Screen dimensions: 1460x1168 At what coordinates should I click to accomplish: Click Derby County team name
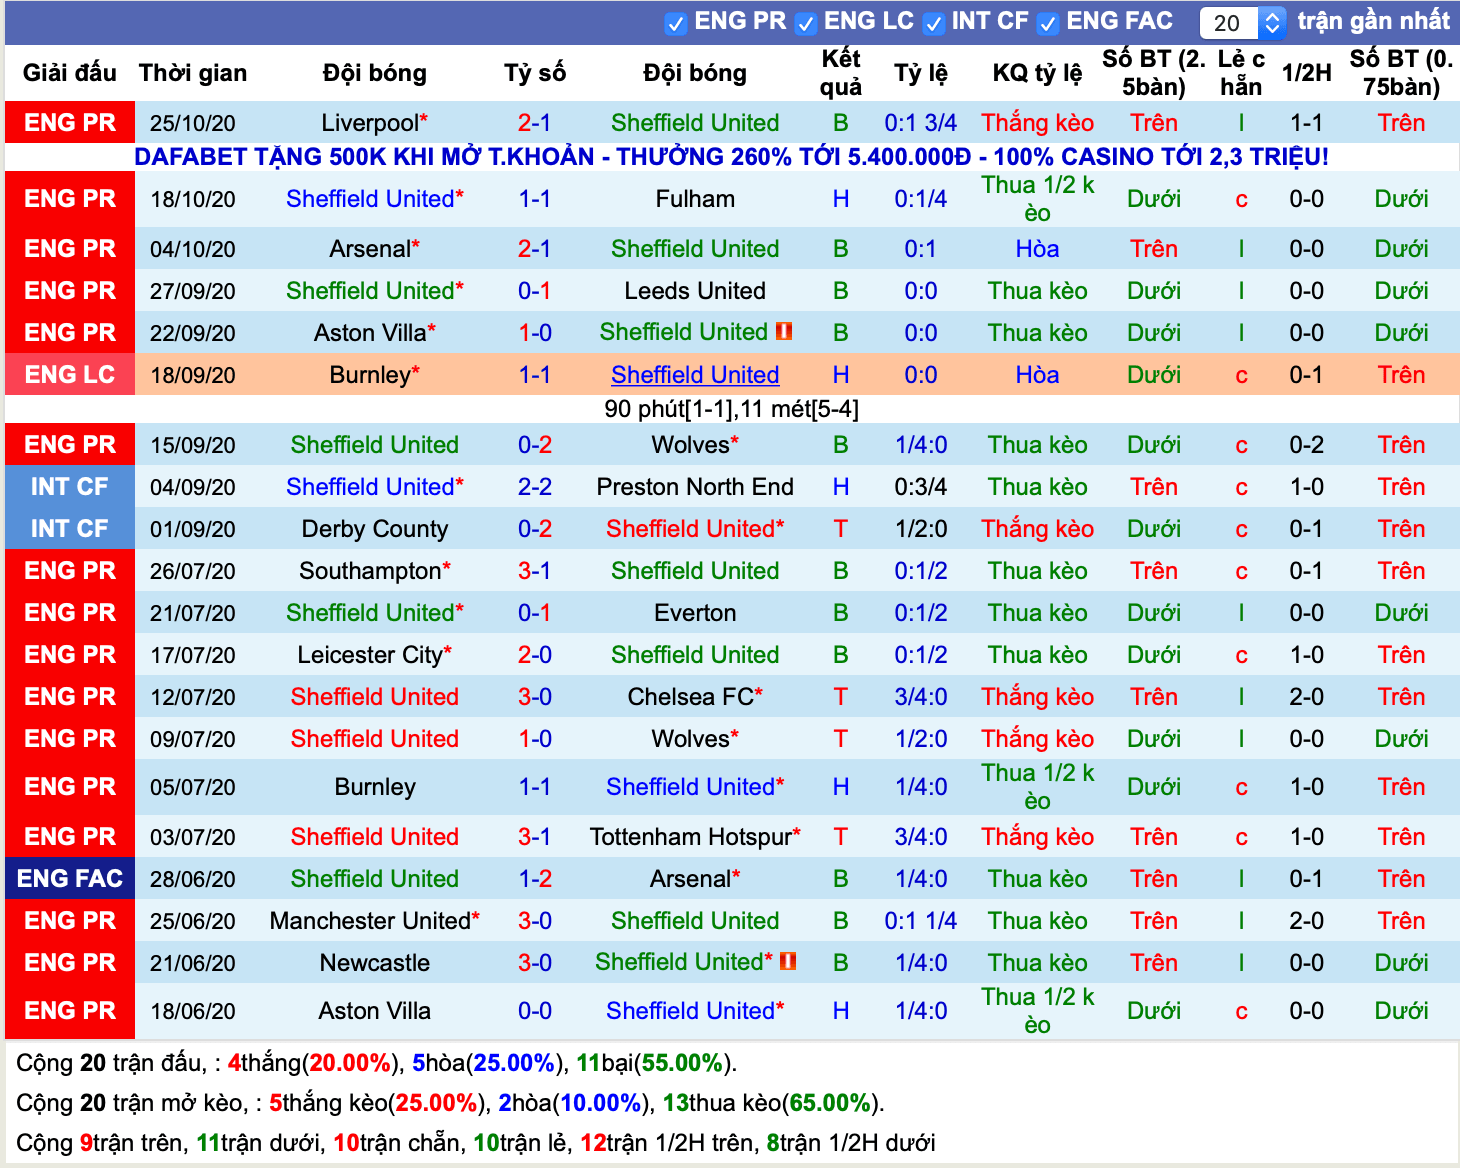pos(375,529)
